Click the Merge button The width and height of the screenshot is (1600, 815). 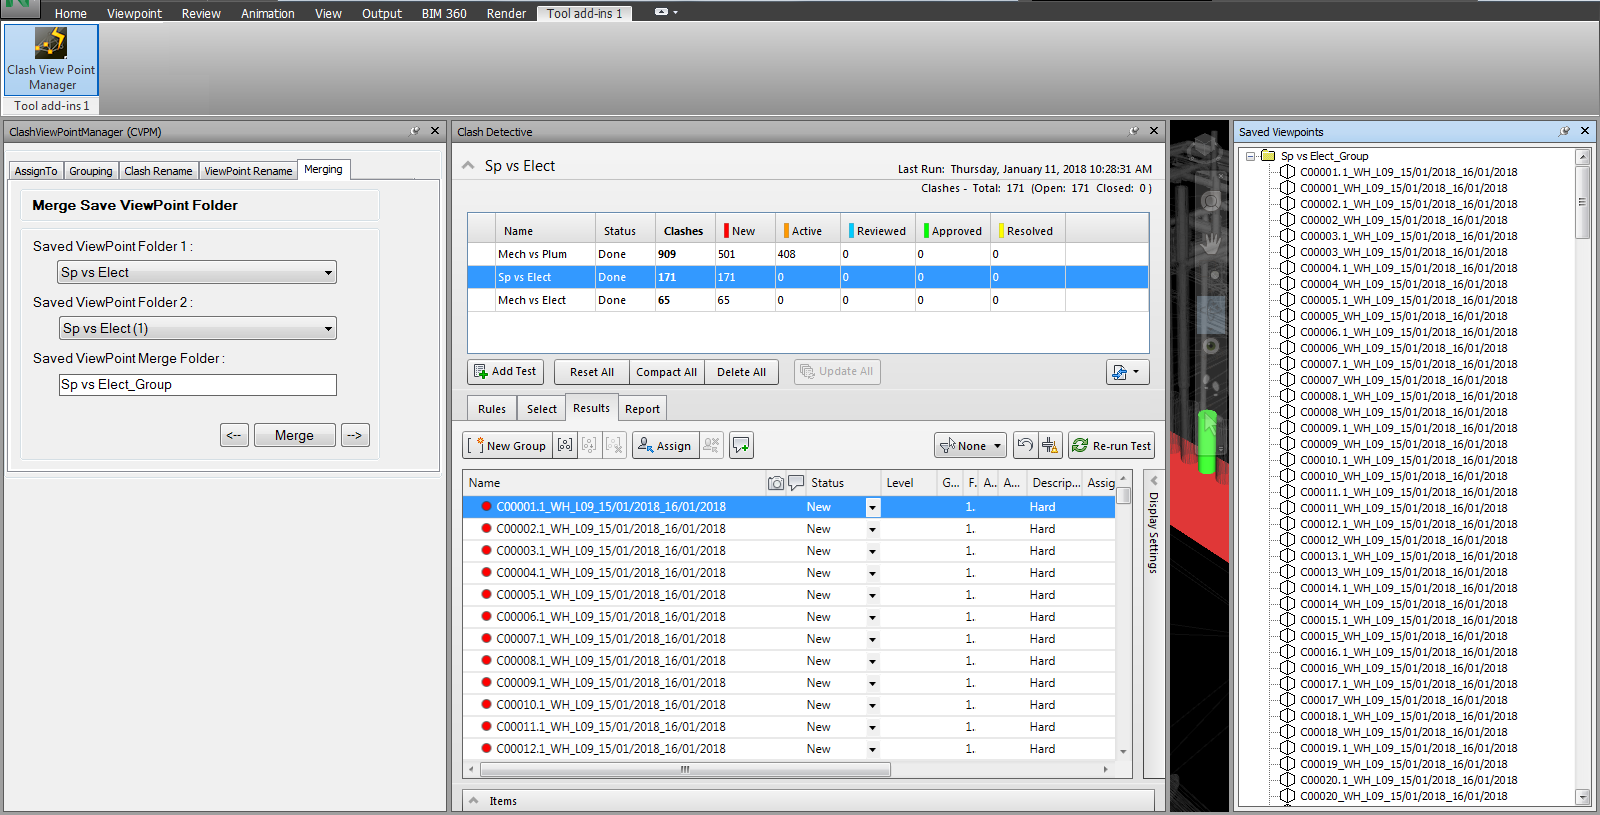(x=294, y=435)
